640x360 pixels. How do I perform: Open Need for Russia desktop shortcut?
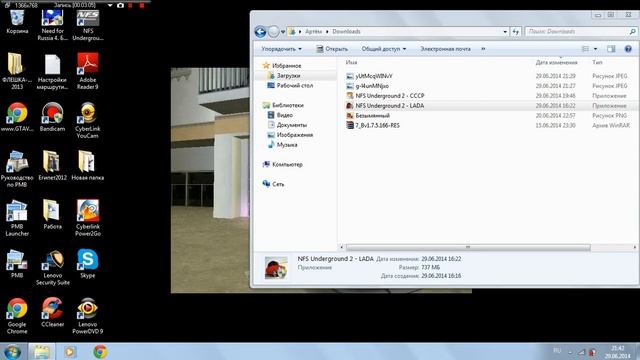pyautogui.click(x=52, y=25)
